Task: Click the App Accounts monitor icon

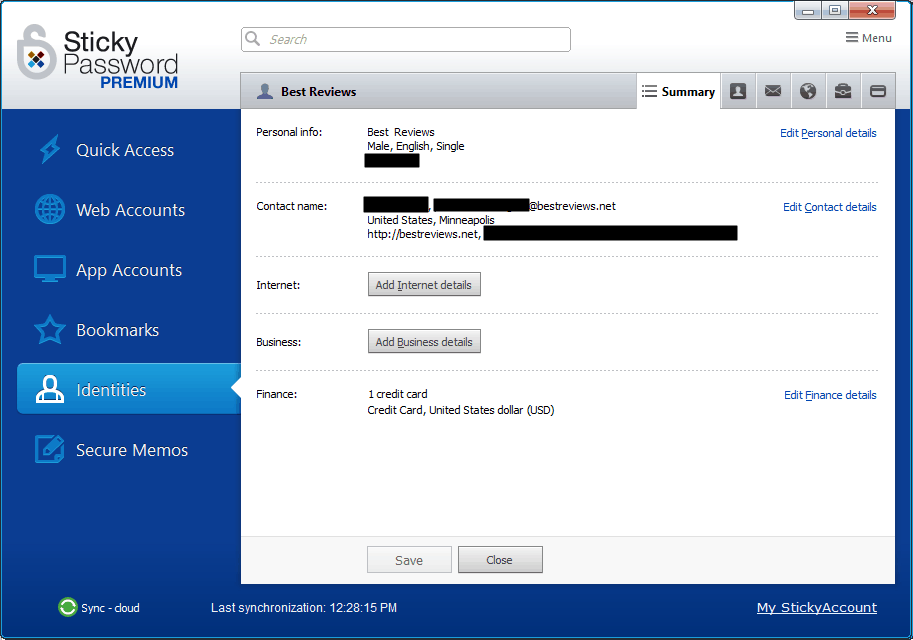Action: point(49,269)
